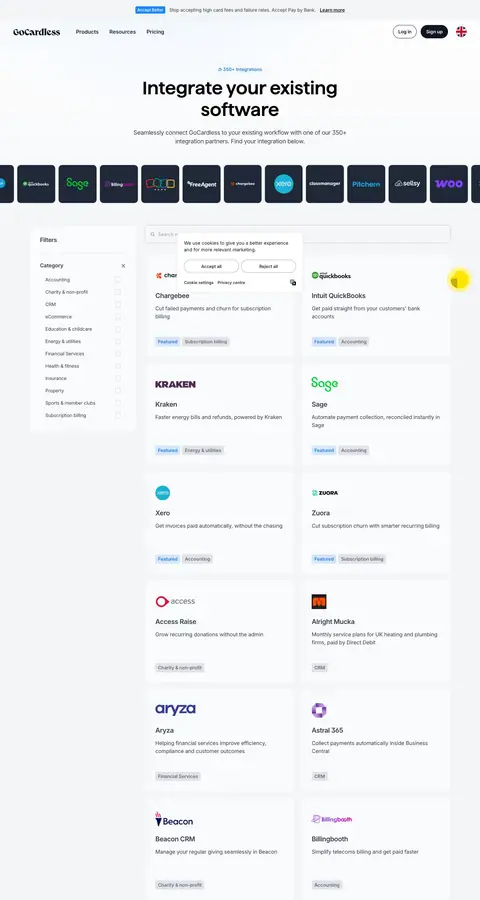480x900 pixels.
Task: Open the sellsy tile in the carousel
Action: point(408,184)
